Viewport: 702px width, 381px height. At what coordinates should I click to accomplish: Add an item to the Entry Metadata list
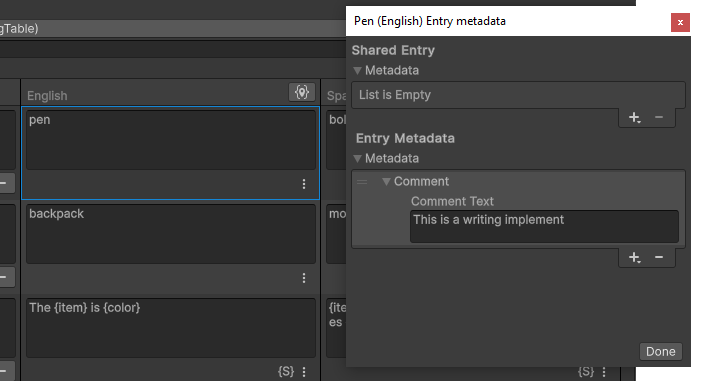[x=634, y=257]
